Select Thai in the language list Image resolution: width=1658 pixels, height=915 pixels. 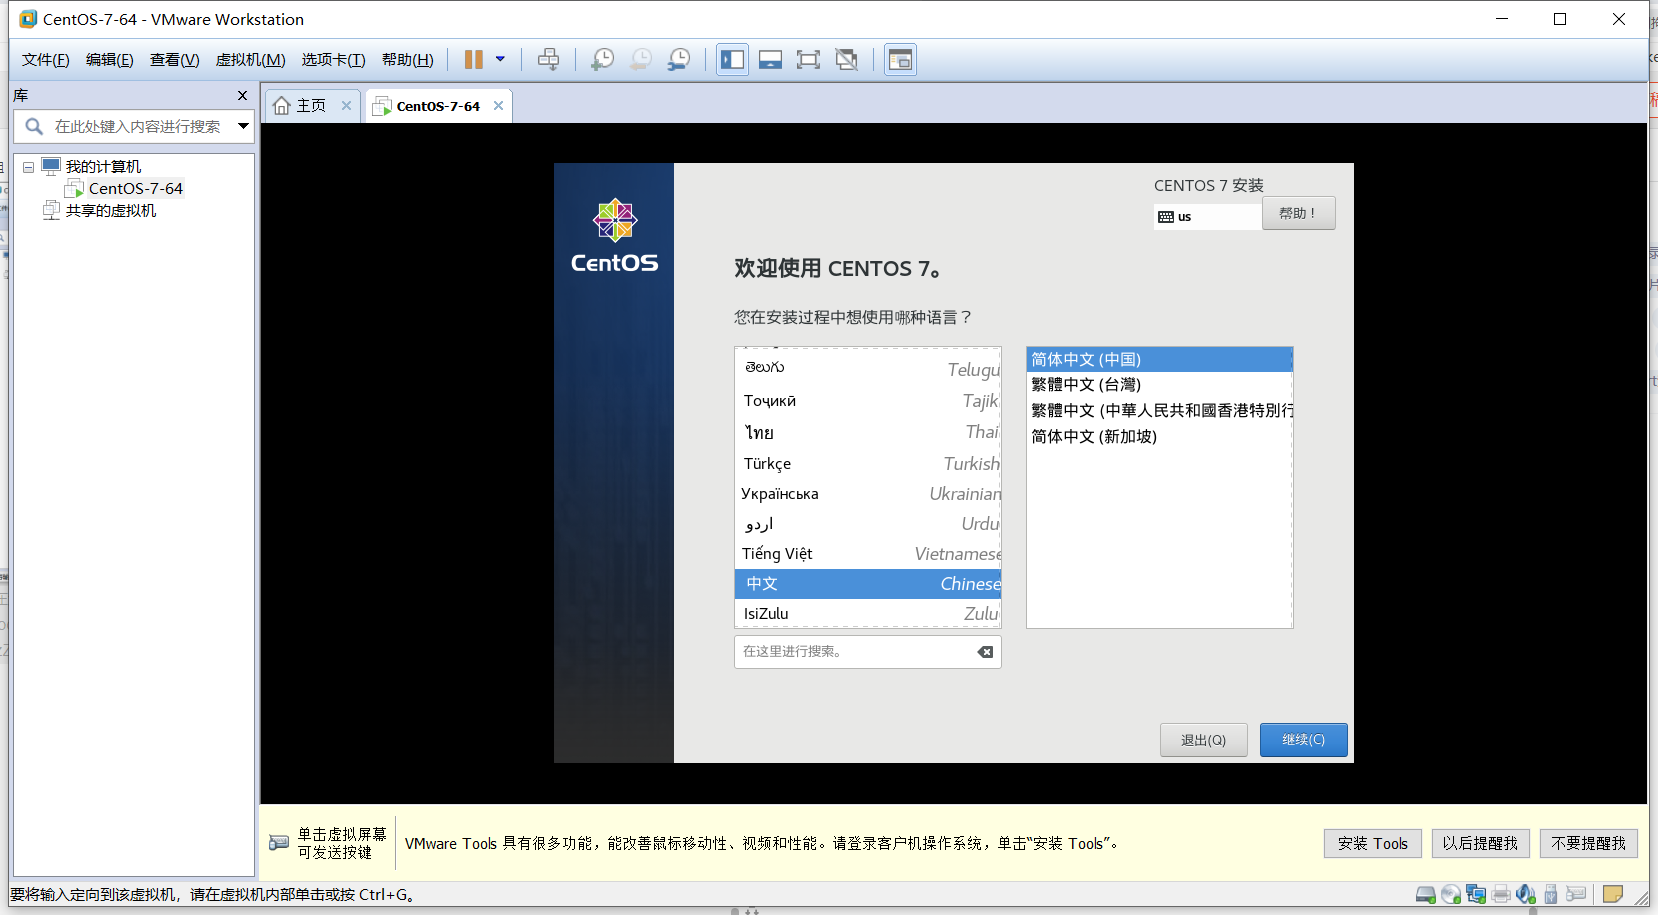(x=868, y=432)
